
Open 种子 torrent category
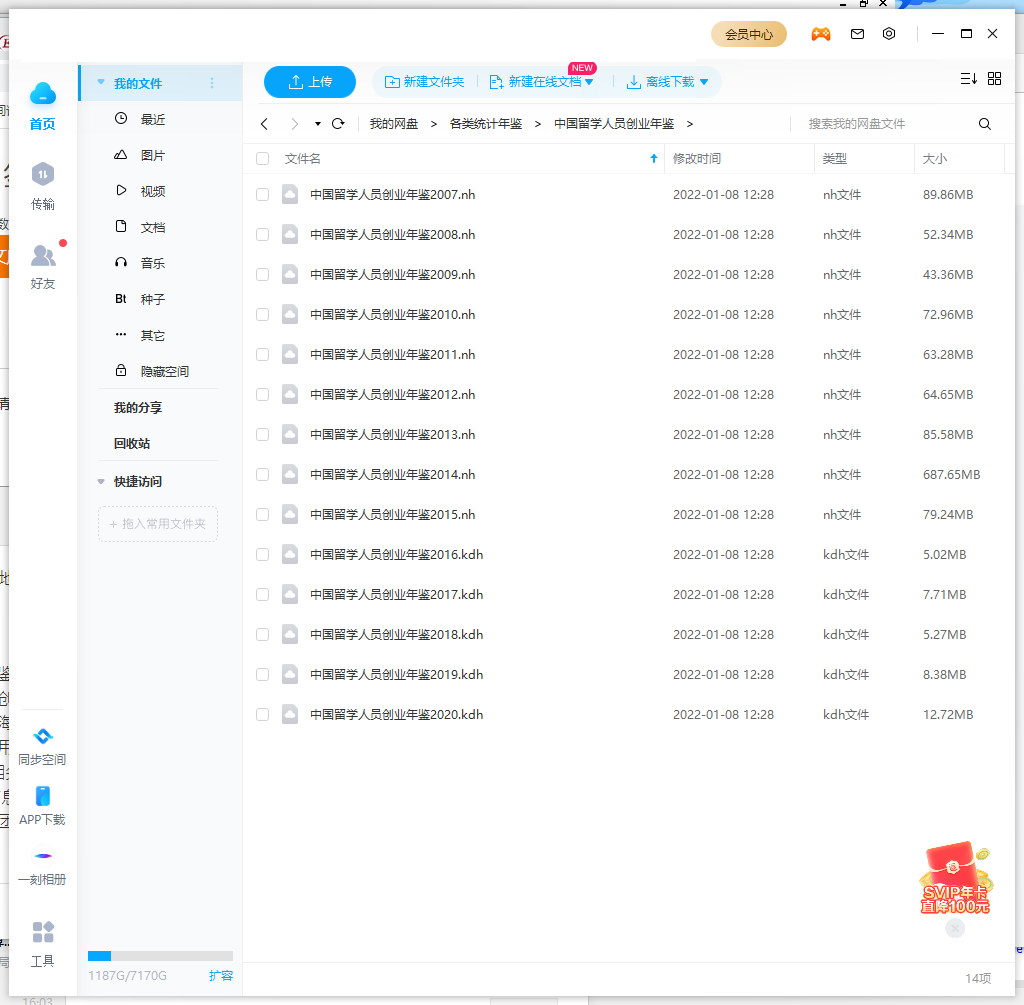[153, 299]
